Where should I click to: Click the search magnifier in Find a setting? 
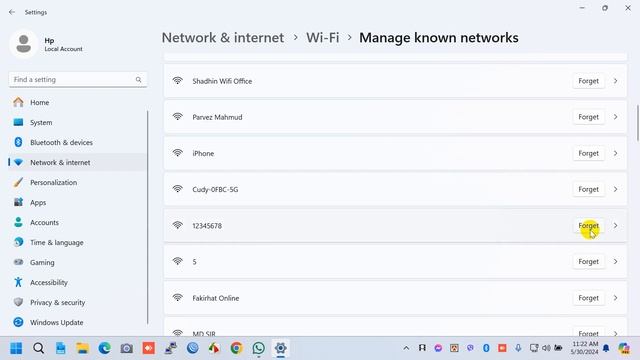[x=138, y=80]
